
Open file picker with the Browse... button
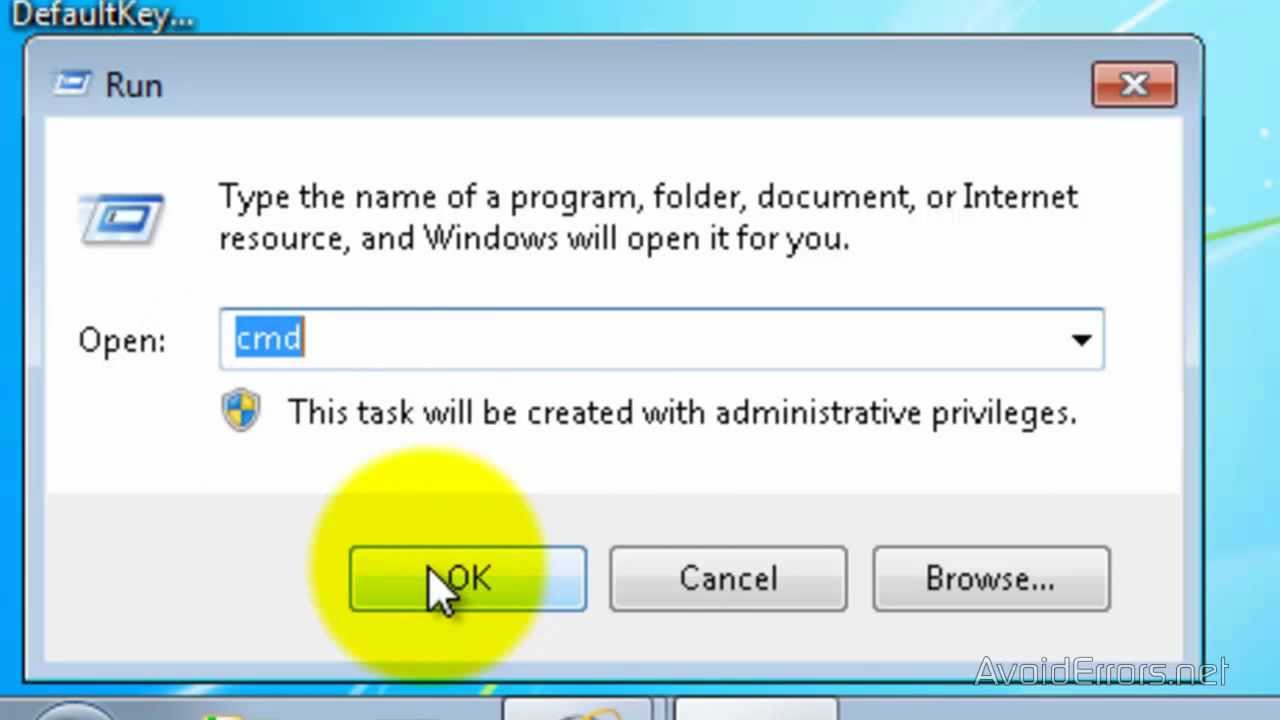coord(991,578)
